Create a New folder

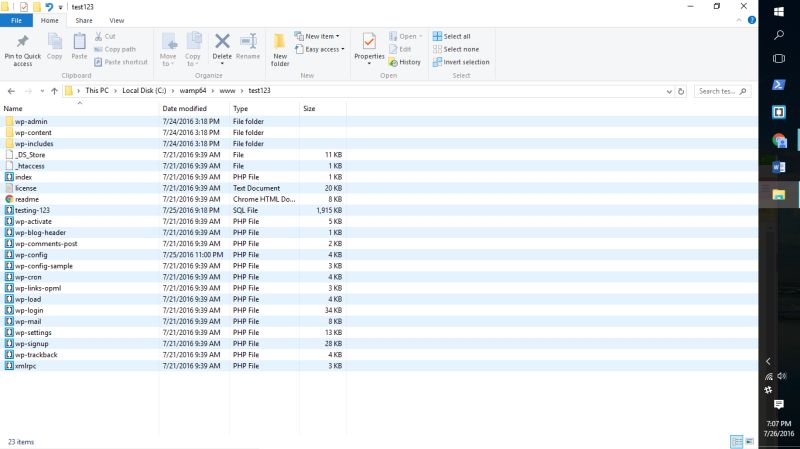click(280, 49)
